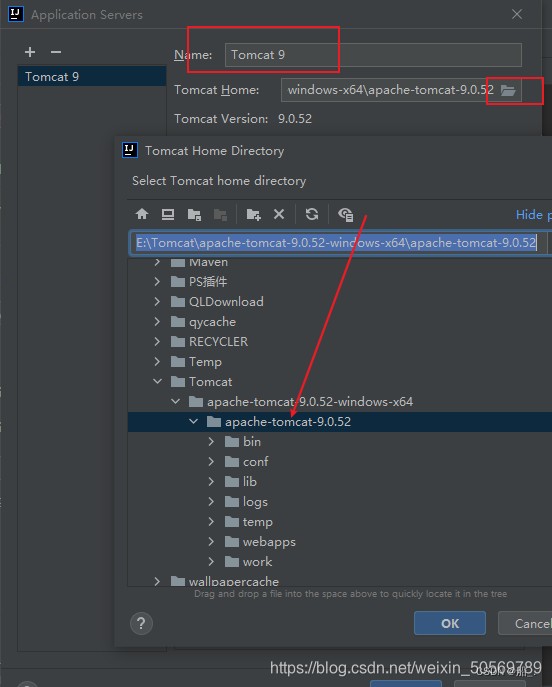The height and width of the screenshot is (687, 552).
Task: Click the Delete (X) toolbar icon
Action: pyautogui.click(x=279, y=214)
